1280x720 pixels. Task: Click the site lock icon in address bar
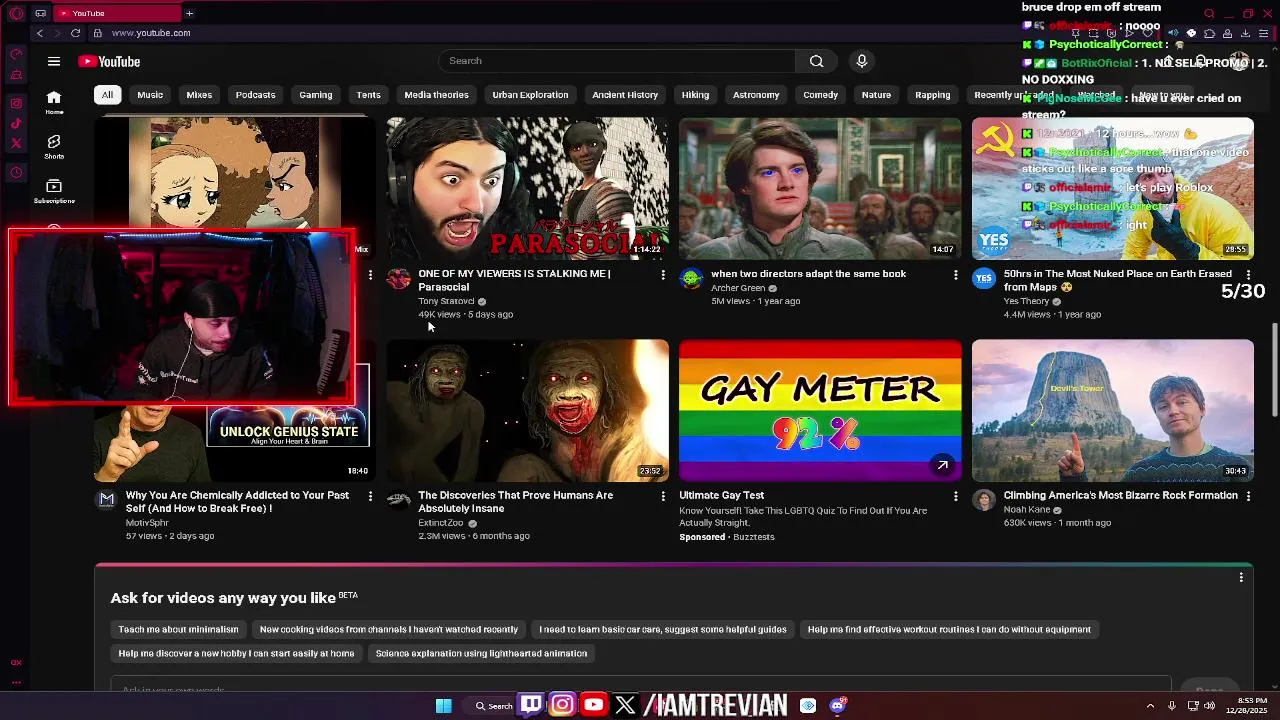click(99, 33)
